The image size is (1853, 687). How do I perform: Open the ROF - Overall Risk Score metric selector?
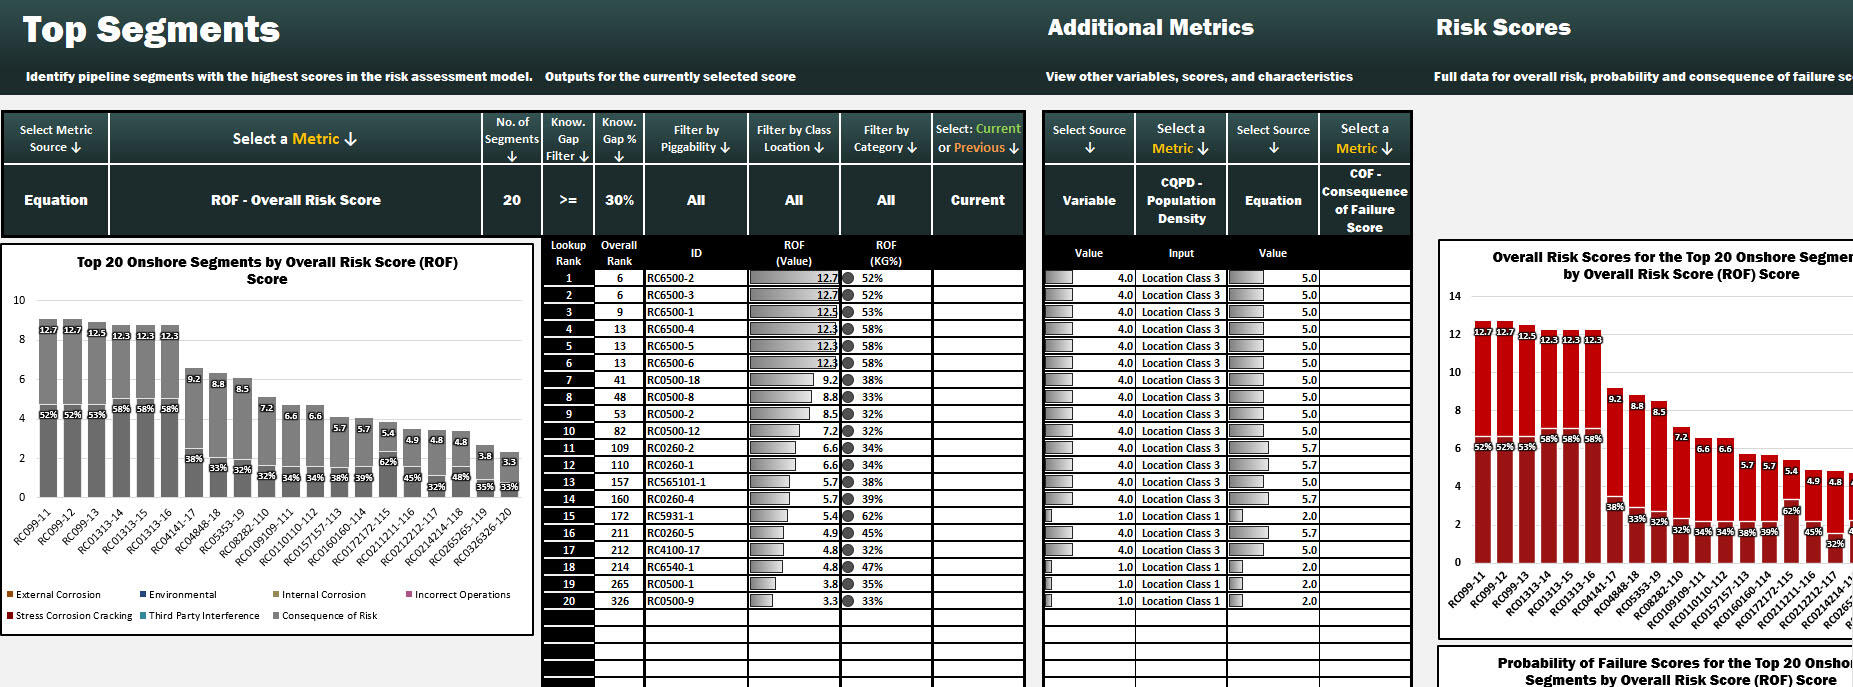295,200
